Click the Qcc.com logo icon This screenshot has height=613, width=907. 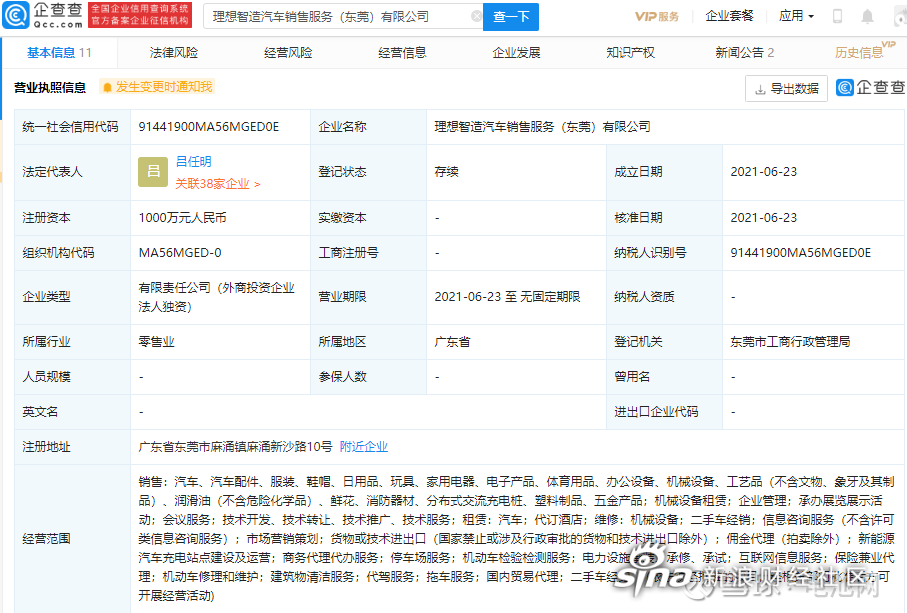tap(16, 15)
